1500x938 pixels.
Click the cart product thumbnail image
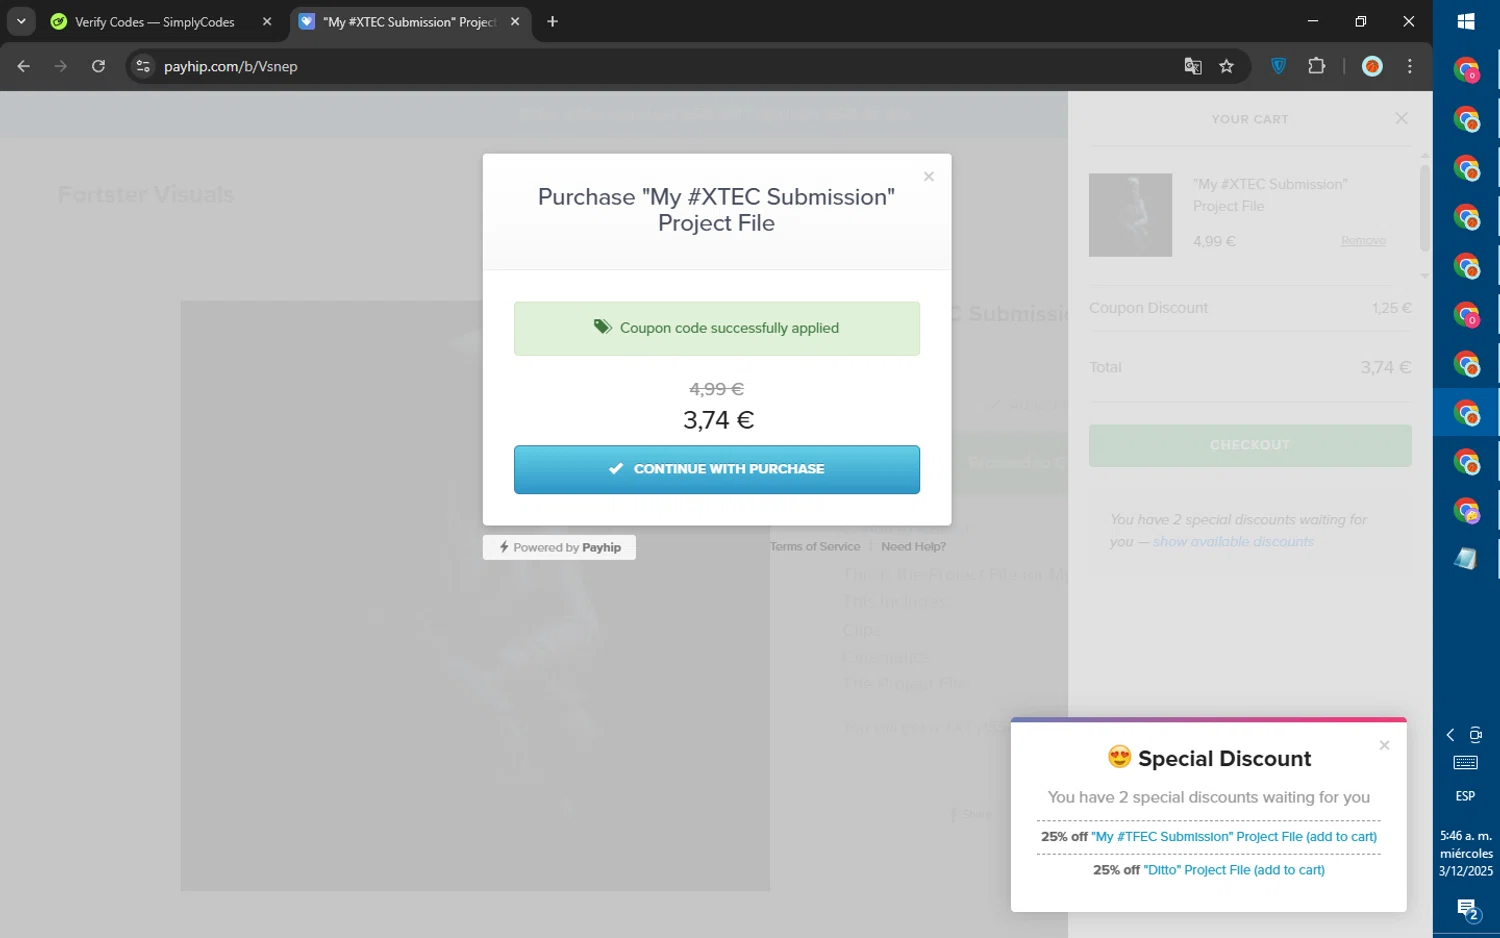coord(1130,215)
